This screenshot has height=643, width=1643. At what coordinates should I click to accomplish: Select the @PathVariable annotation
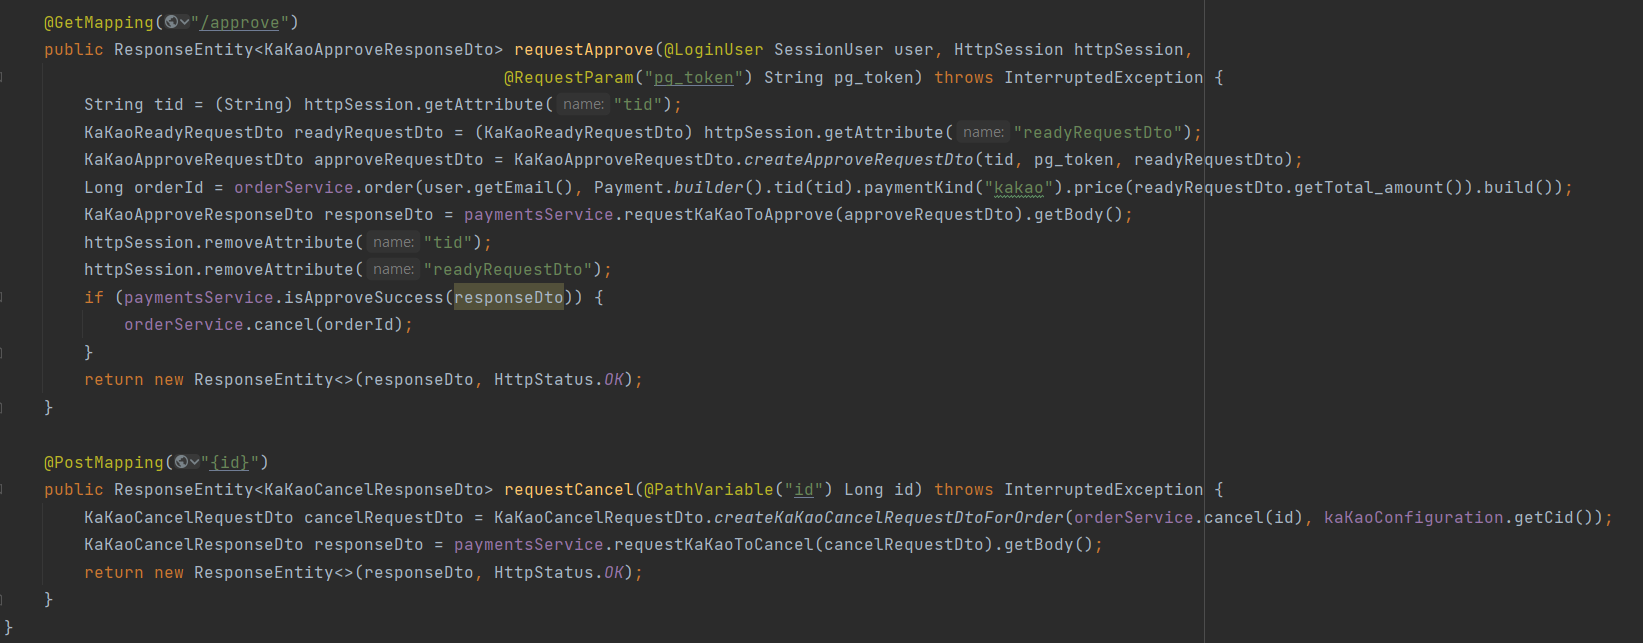[709, 489]
